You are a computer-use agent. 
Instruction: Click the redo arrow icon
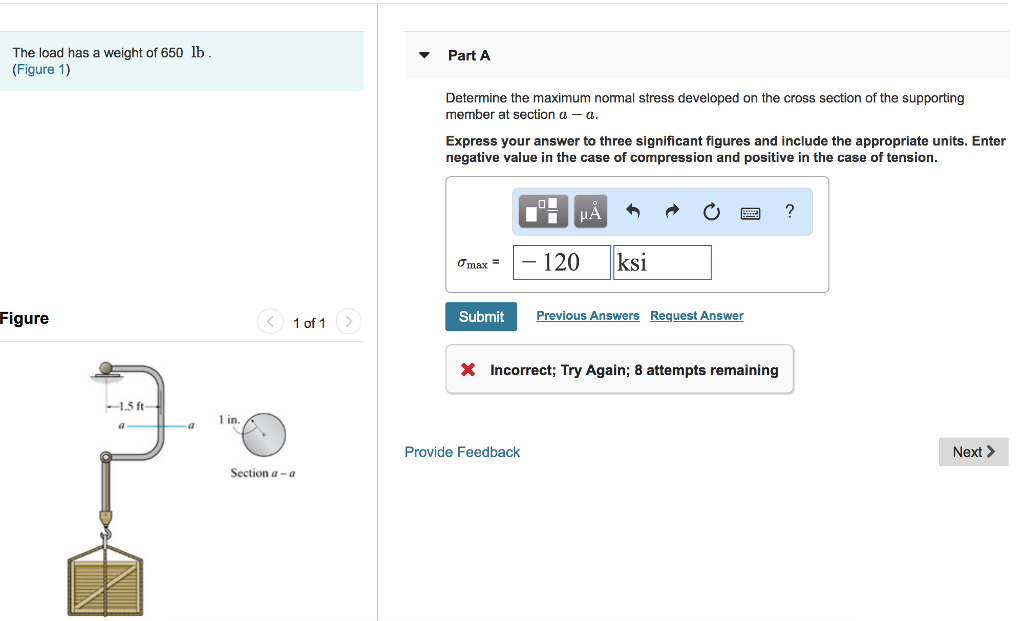672,211
